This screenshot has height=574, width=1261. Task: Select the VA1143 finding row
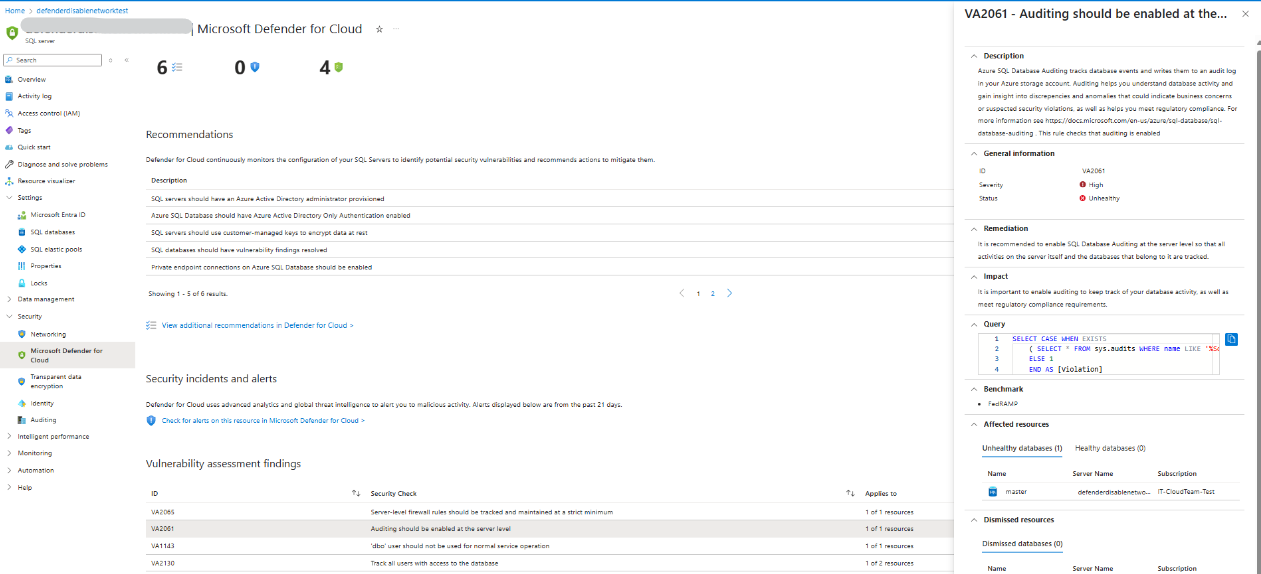coord(549,546)
